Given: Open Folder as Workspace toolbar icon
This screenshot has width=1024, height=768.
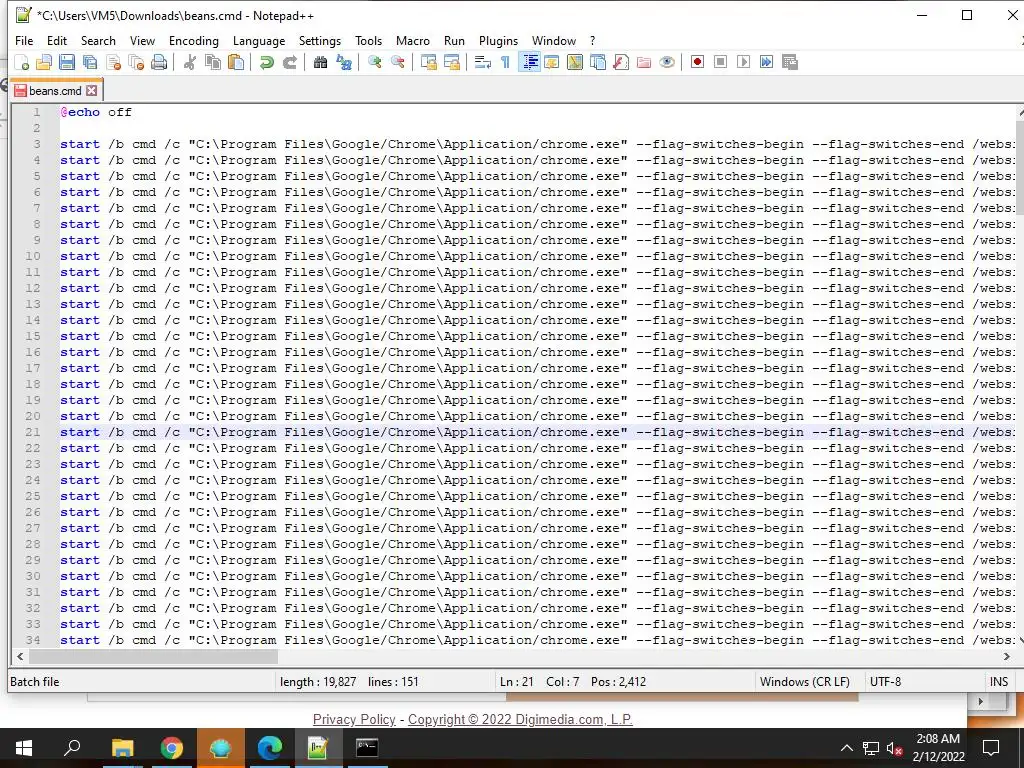Looking at the screenshot, I should [x=644, y=63].
